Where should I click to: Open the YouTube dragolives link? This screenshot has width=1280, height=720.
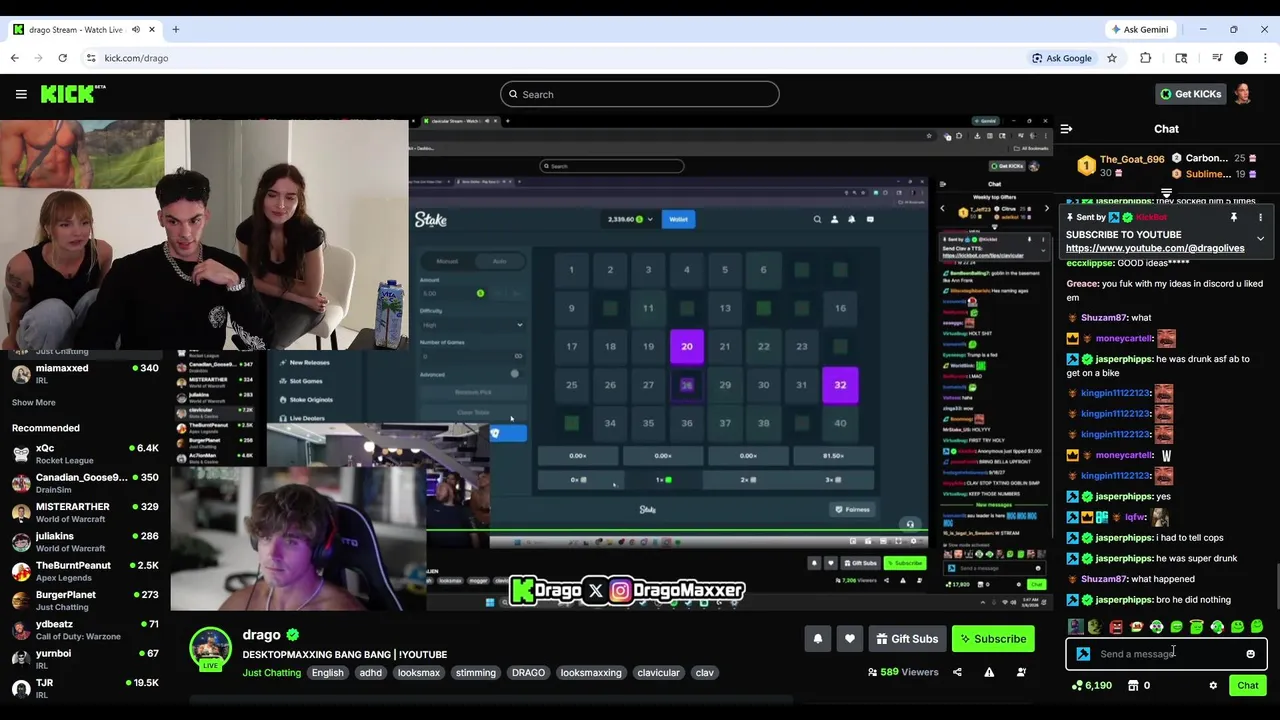tap(1155, 248)
